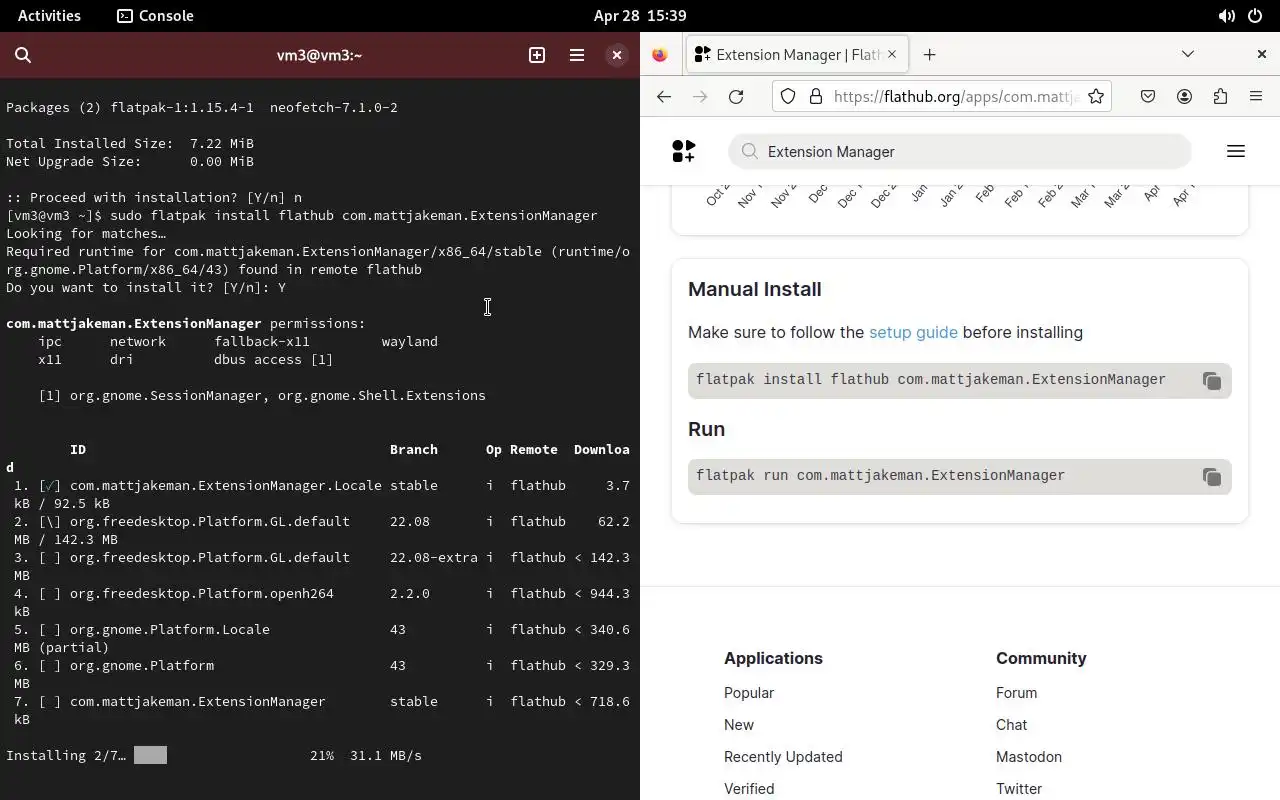
Task: Open the Activities overview
Action: tap(49, 15)
